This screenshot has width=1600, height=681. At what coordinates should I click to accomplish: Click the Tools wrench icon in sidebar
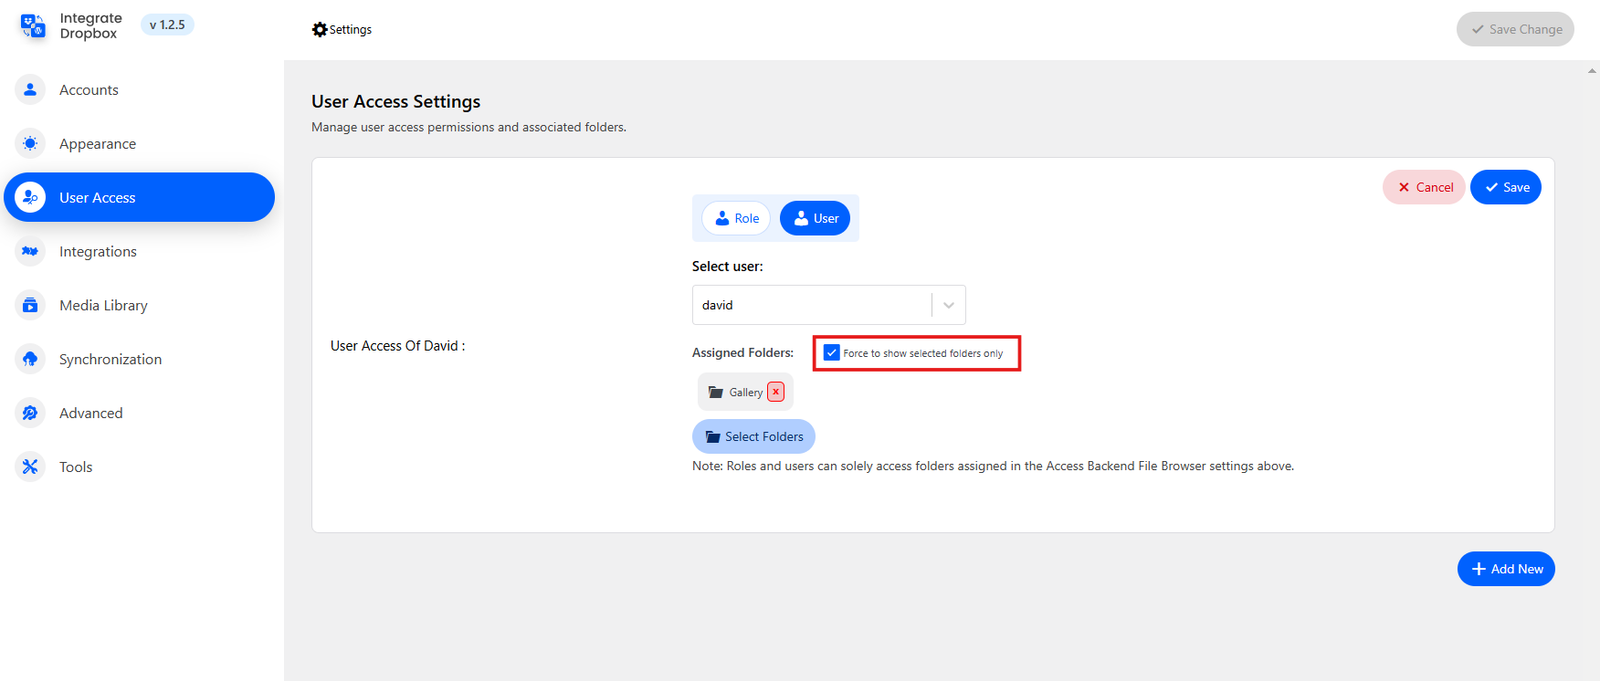(x=30, y=467)
